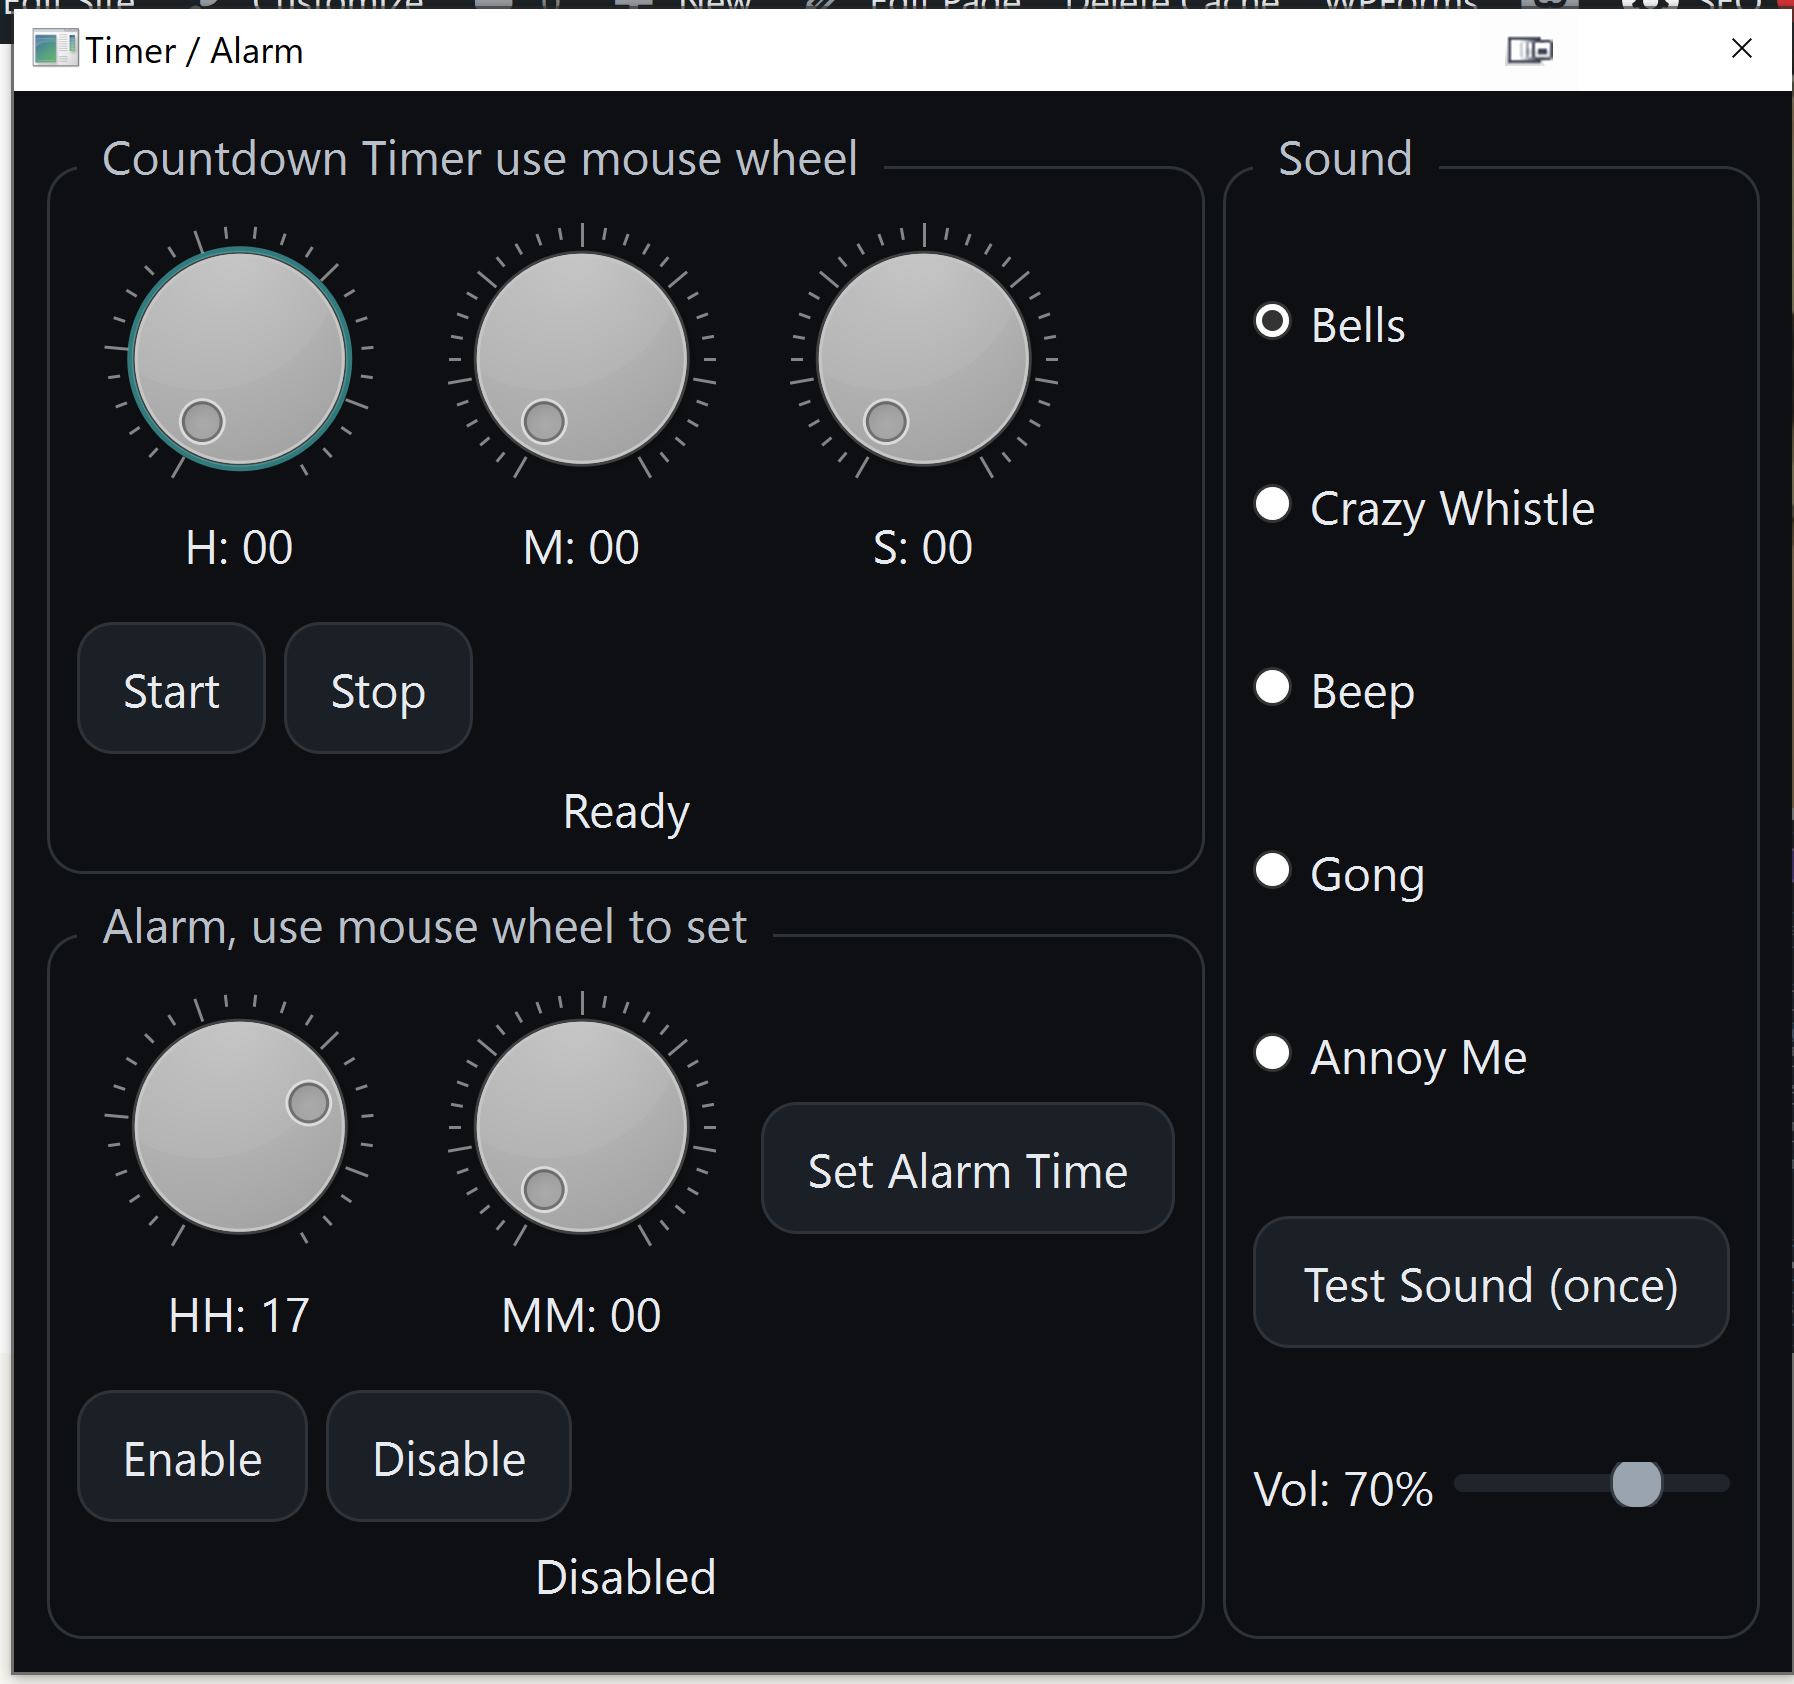This screenshot has height=1684, width=1794.
Task: Click the alarm MM minute dial
Action: pyautogui.click(x=582, y=1126)
